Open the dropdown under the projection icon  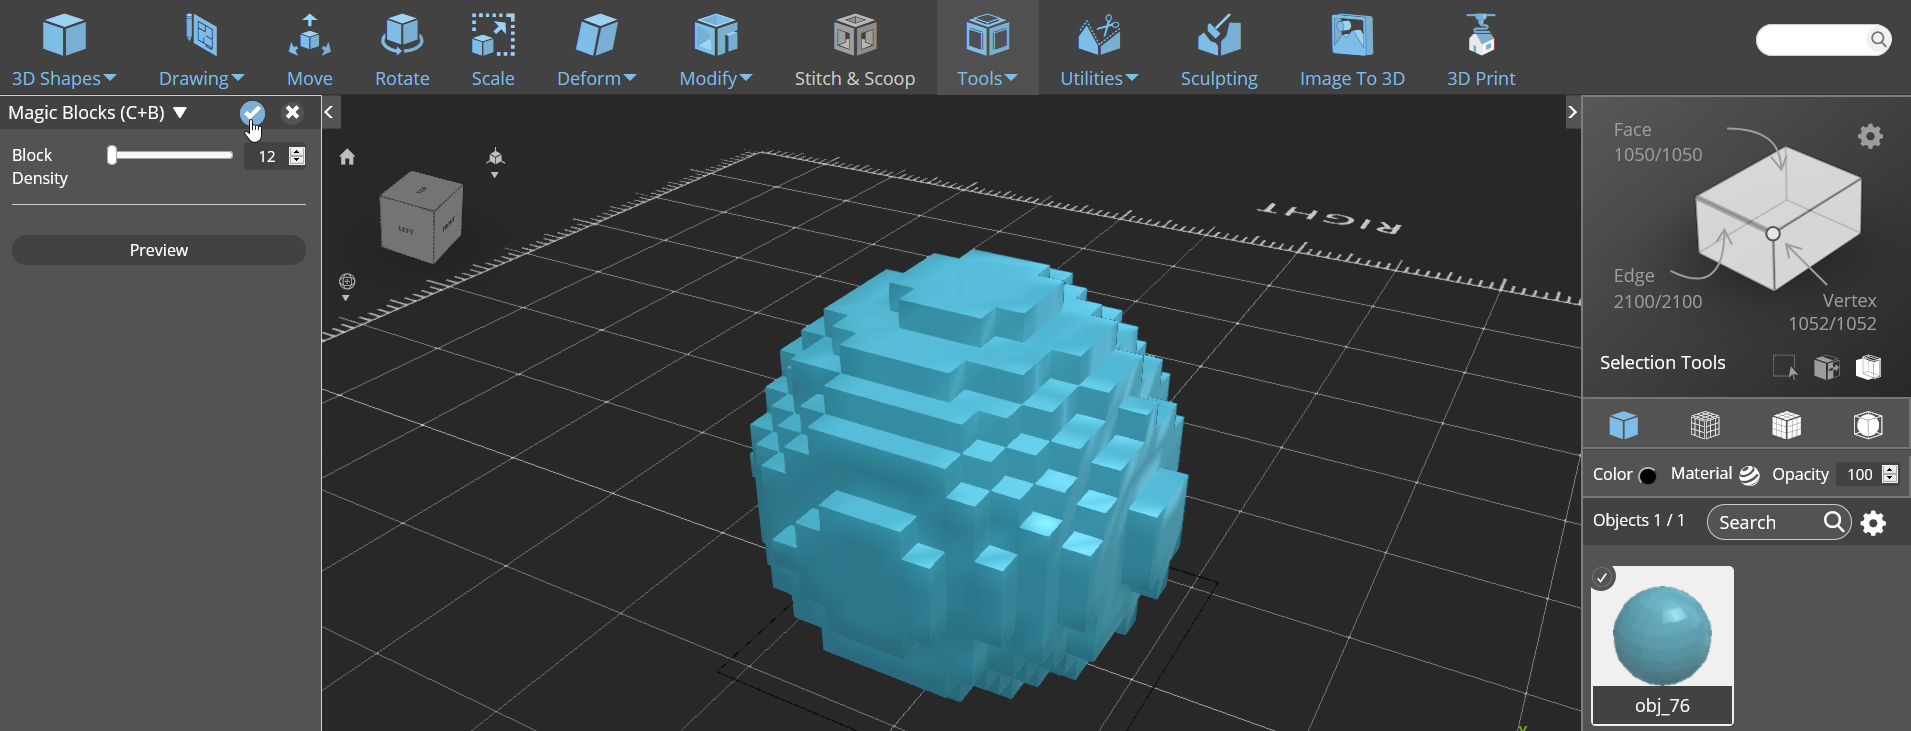click(x=494, y=175)
